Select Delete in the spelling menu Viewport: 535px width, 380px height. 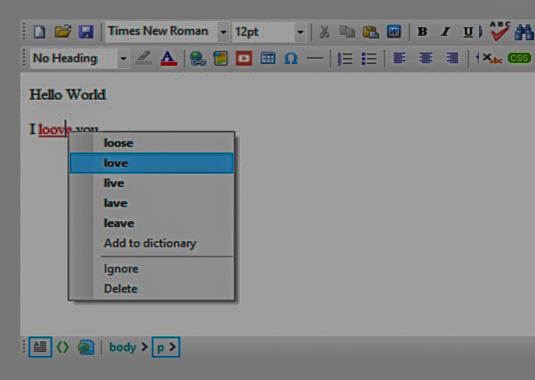click(x=151, y=289)
